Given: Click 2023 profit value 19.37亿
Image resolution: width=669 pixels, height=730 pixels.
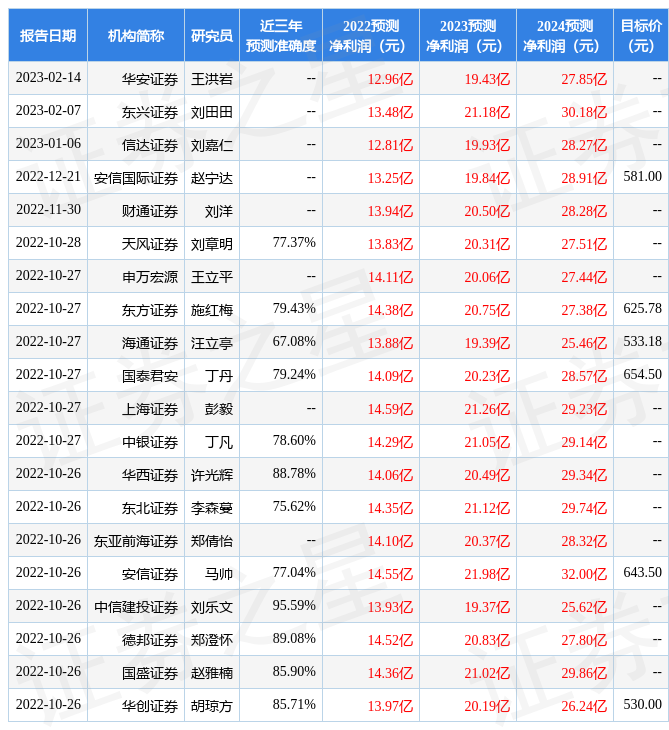Looking at the screenshot, I should [x=487, y=608].
